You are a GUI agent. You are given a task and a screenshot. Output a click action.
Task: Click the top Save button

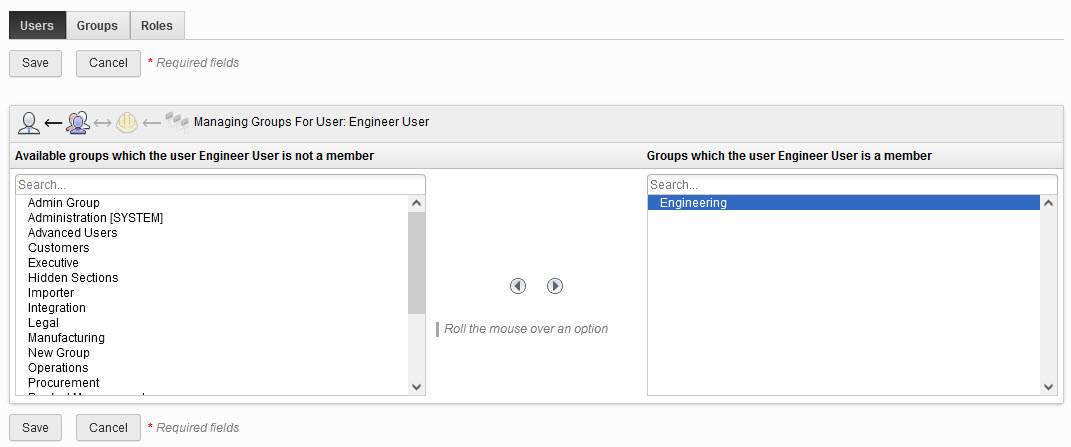tap(36, 63)
